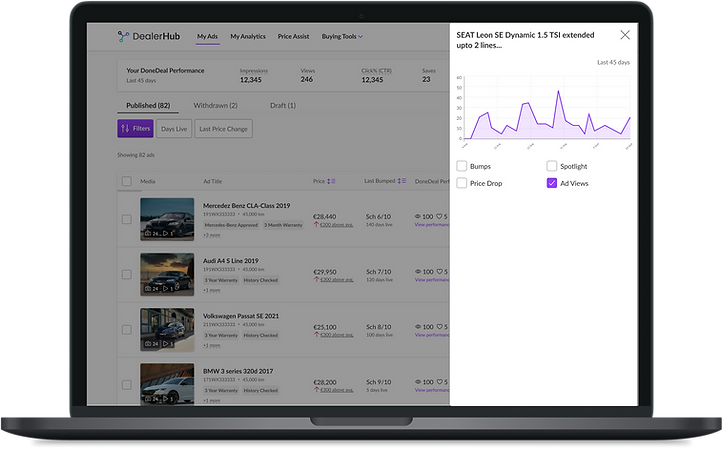Click the DealerHub logo
The height and width of the screenshot is (449, 722).
tap(149, 36)
